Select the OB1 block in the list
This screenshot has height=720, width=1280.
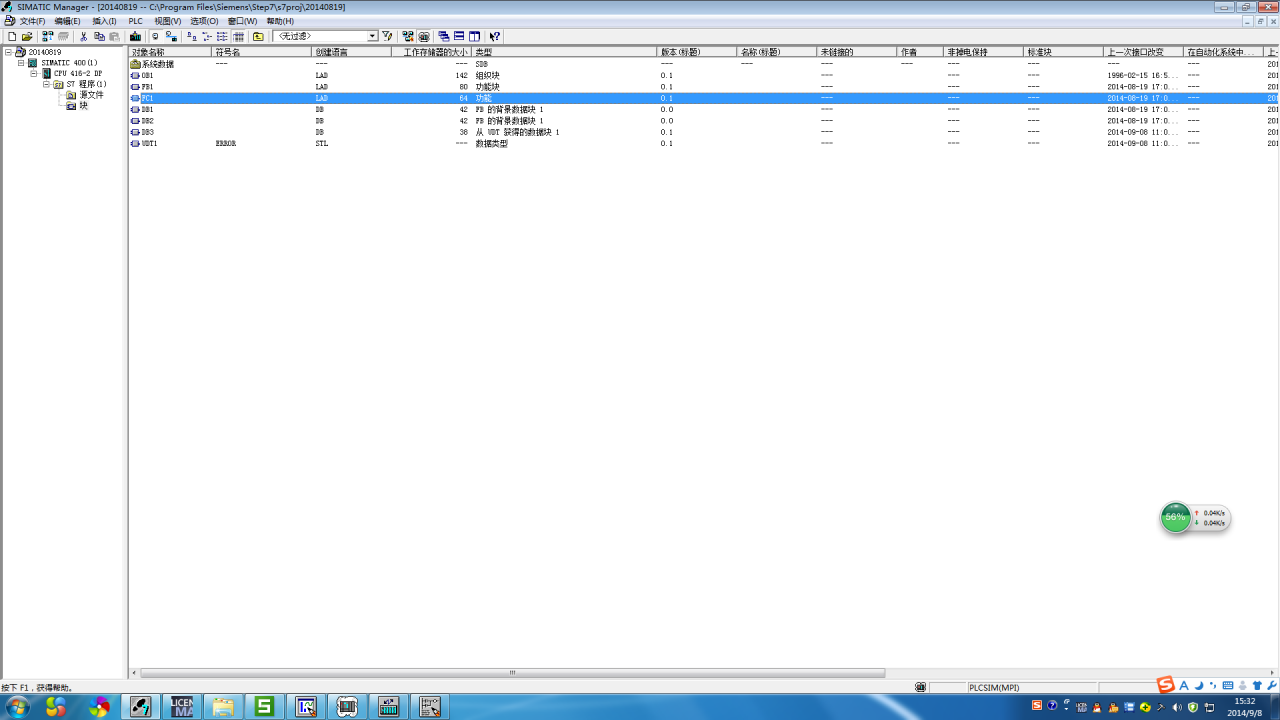(147, 75)
